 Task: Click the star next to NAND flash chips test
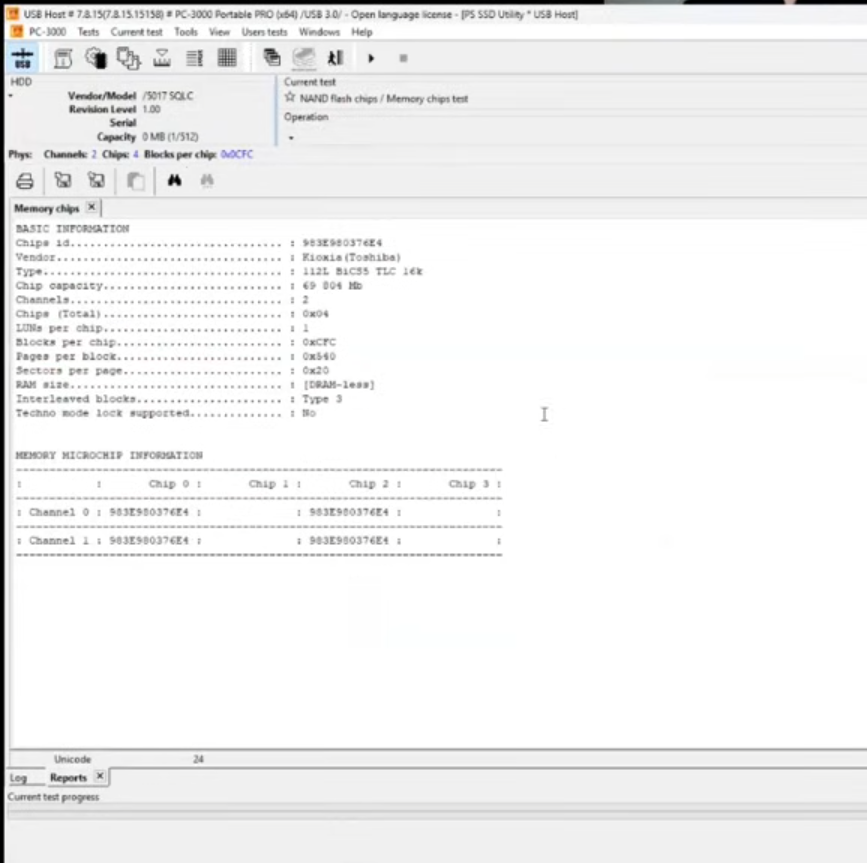pos(290,98)
